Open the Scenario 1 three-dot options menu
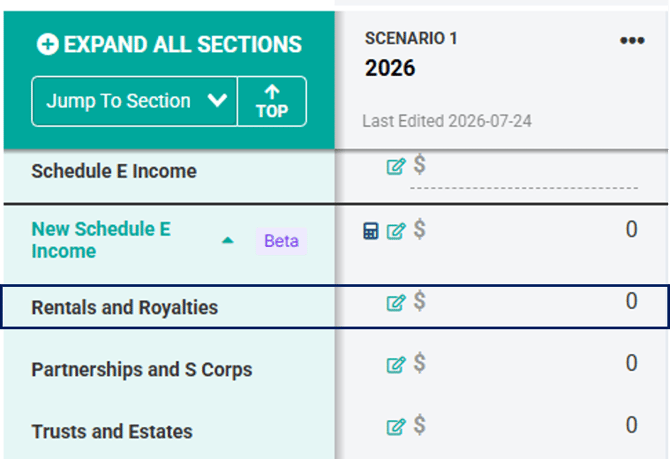 click(x=632, y=41)
